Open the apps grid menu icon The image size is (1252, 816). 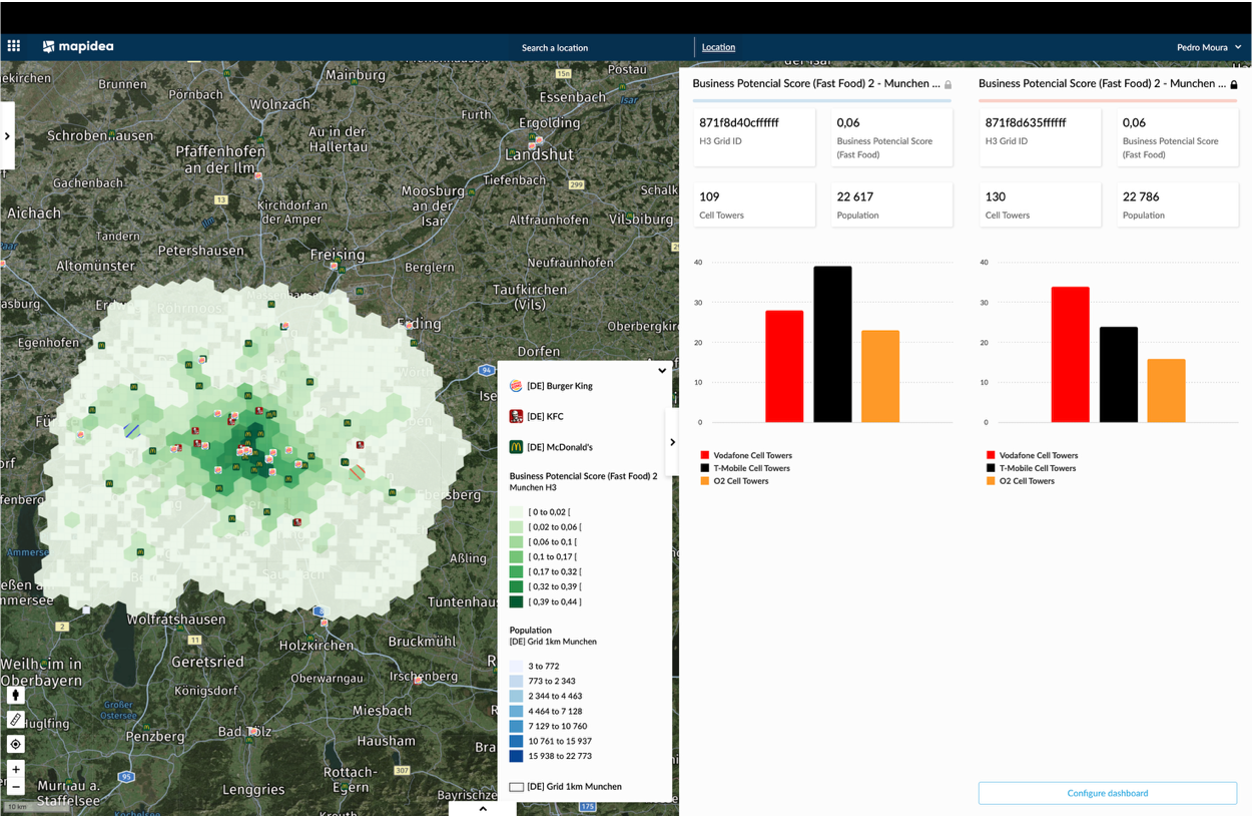pyautogui.click(x=14, y=46)
